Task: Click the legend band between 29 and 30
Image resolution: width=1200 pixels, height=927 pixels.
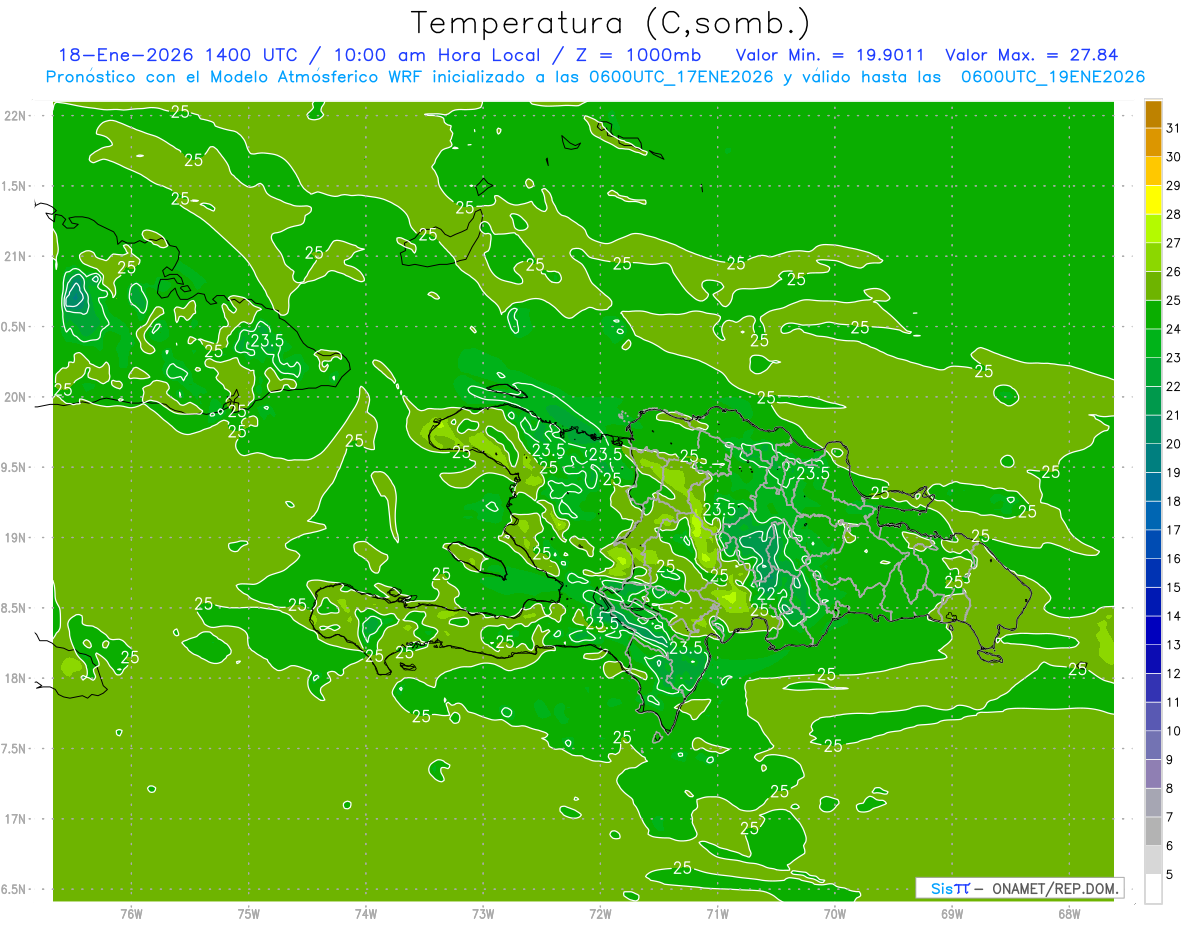Action: pyautogui.click(x=1153, y=172)
